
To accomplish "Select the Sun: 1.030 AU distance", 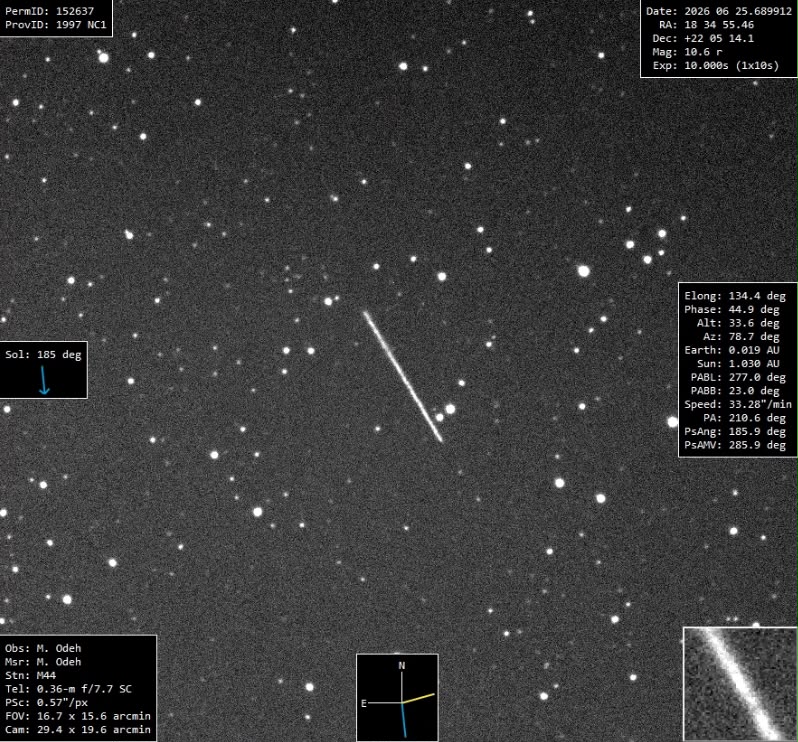I will tap(738, 364).
